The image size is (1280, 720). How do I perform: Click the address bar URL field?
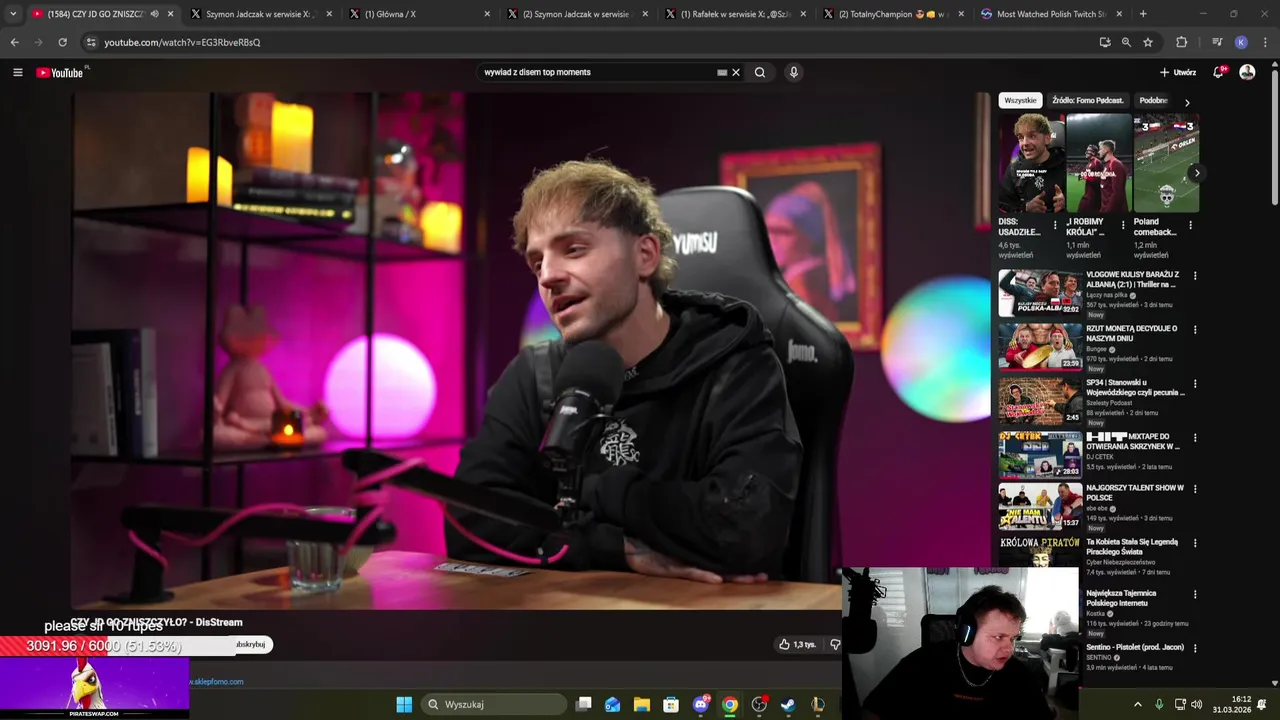(x=590, y=42)
